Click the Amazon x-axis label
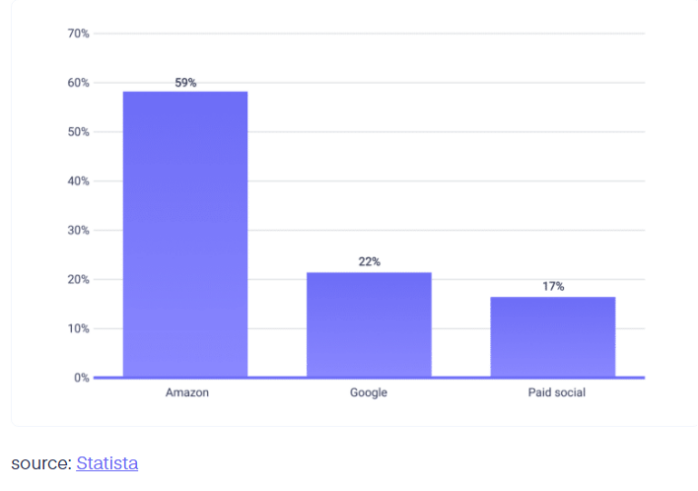Image resolution: width=698 pixels, height=491 pixels. pyautogui.click(x=185, y=393)
